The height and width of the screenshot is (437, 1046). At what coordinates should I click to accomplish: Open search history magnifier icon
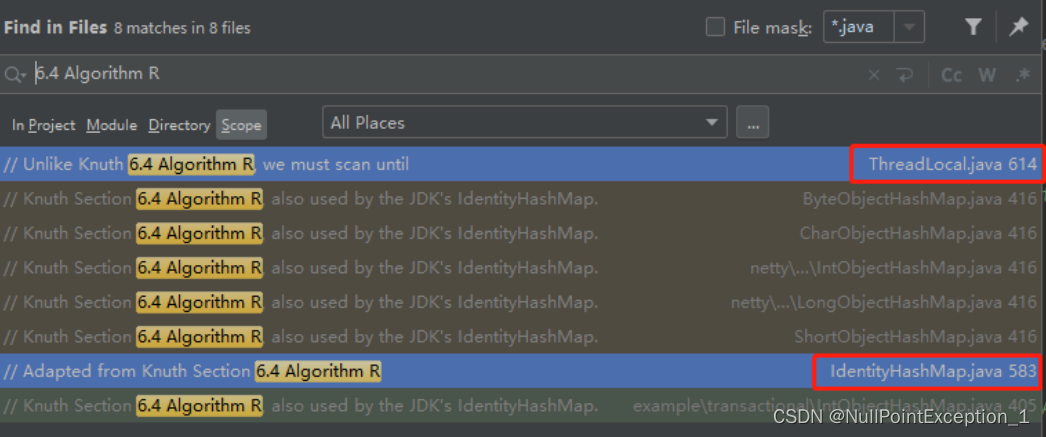tap(15, 75)
